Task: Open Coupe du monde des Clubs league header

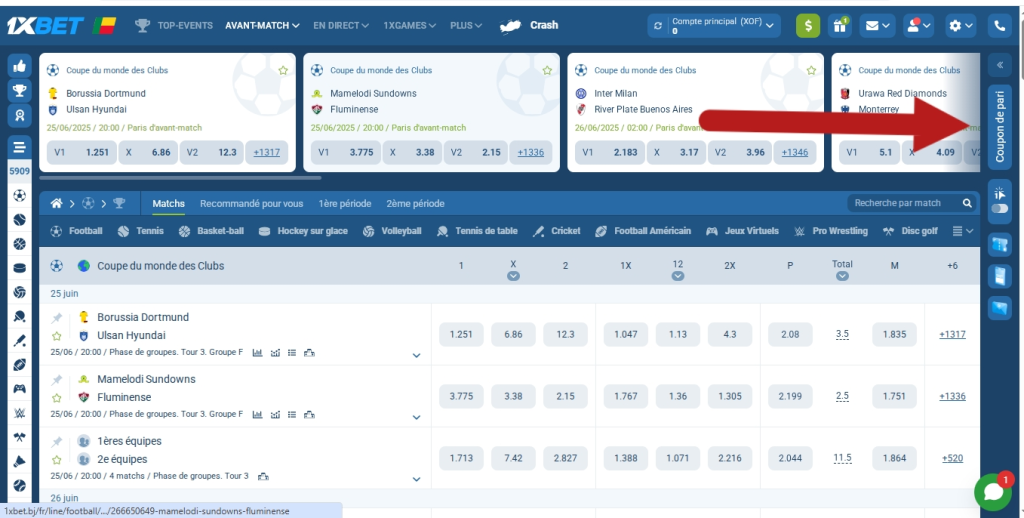Action: [161, 266]
